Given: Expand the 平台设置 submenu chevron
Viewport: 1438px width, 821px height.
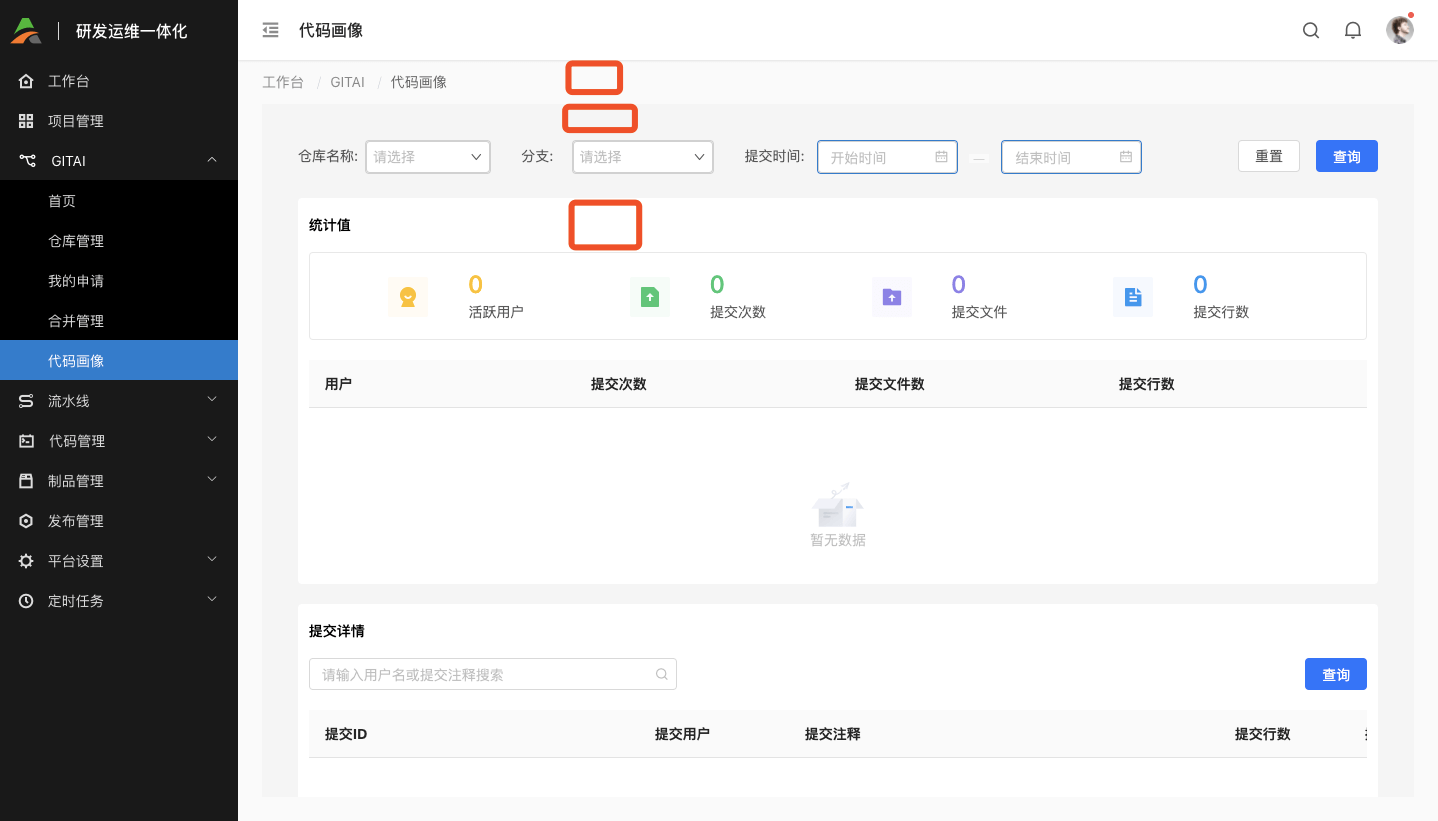Looking at the screenshot, I should pos(212,559).
